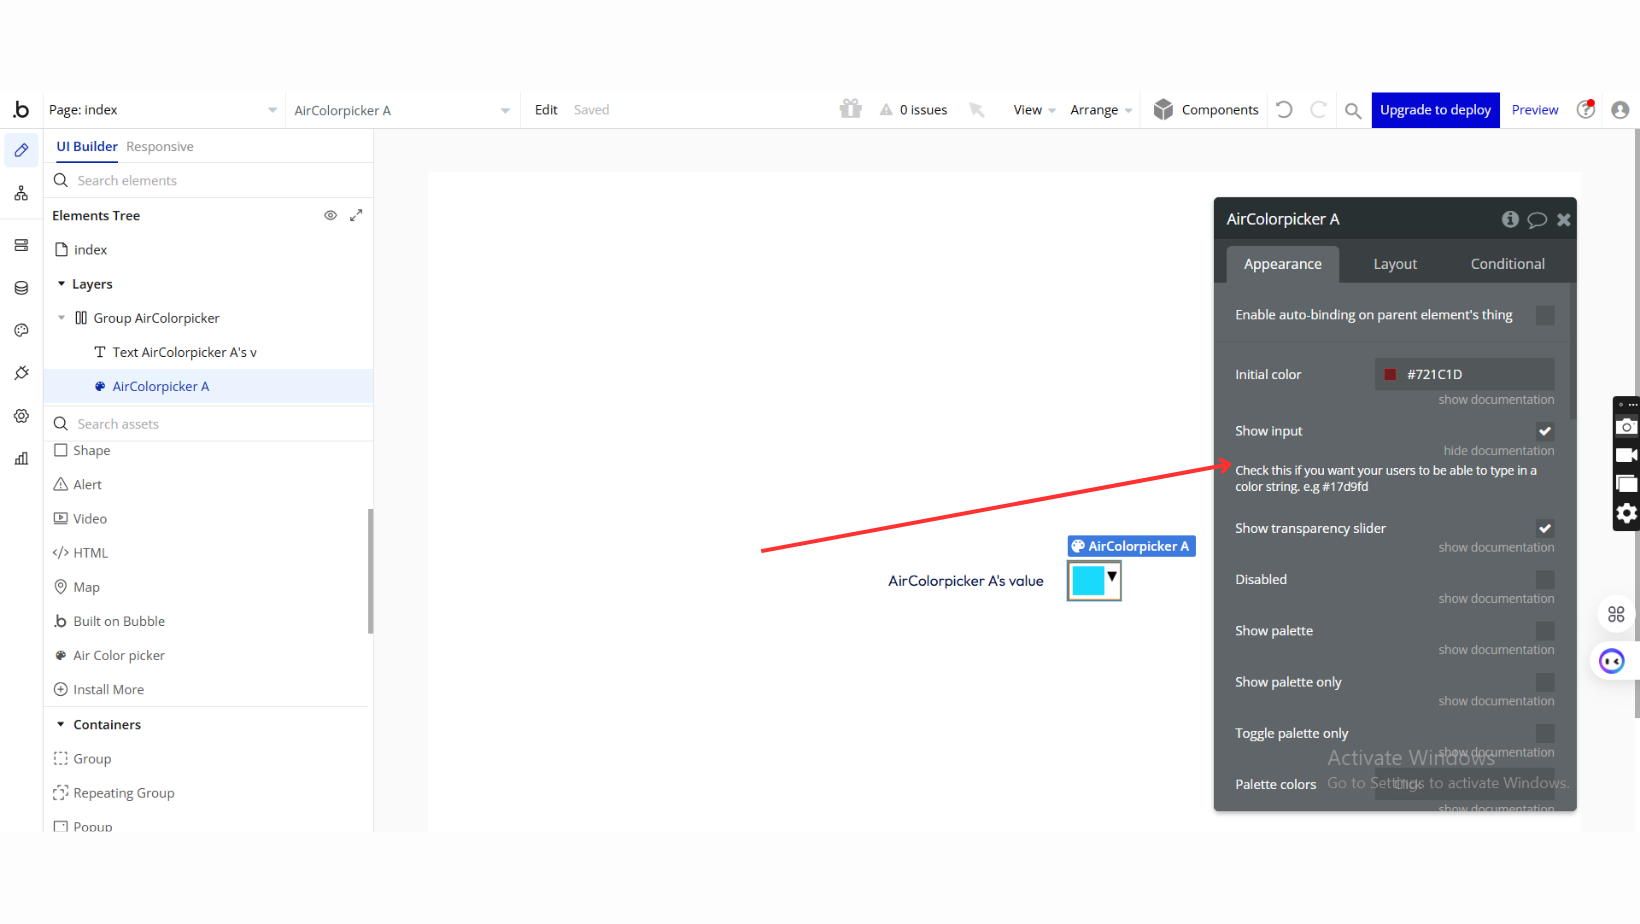Collapse the Containers section

pos(61,724)
